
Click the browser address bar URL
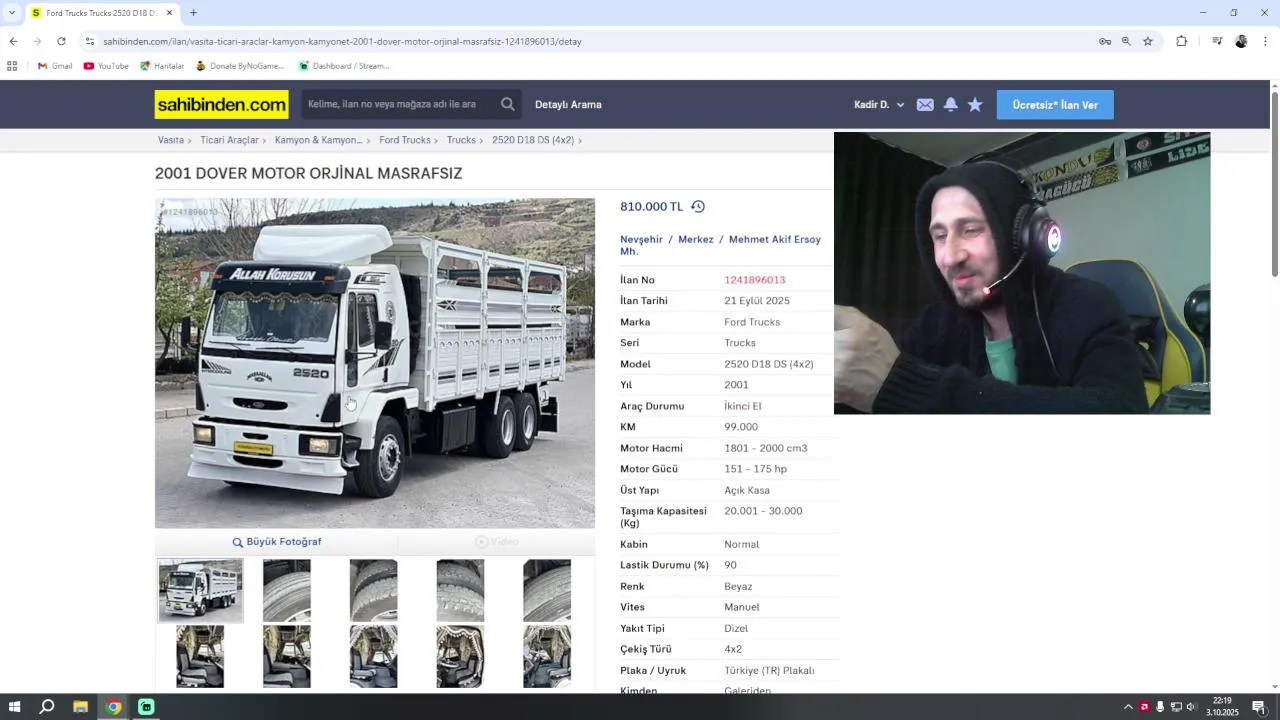(342, 42)
